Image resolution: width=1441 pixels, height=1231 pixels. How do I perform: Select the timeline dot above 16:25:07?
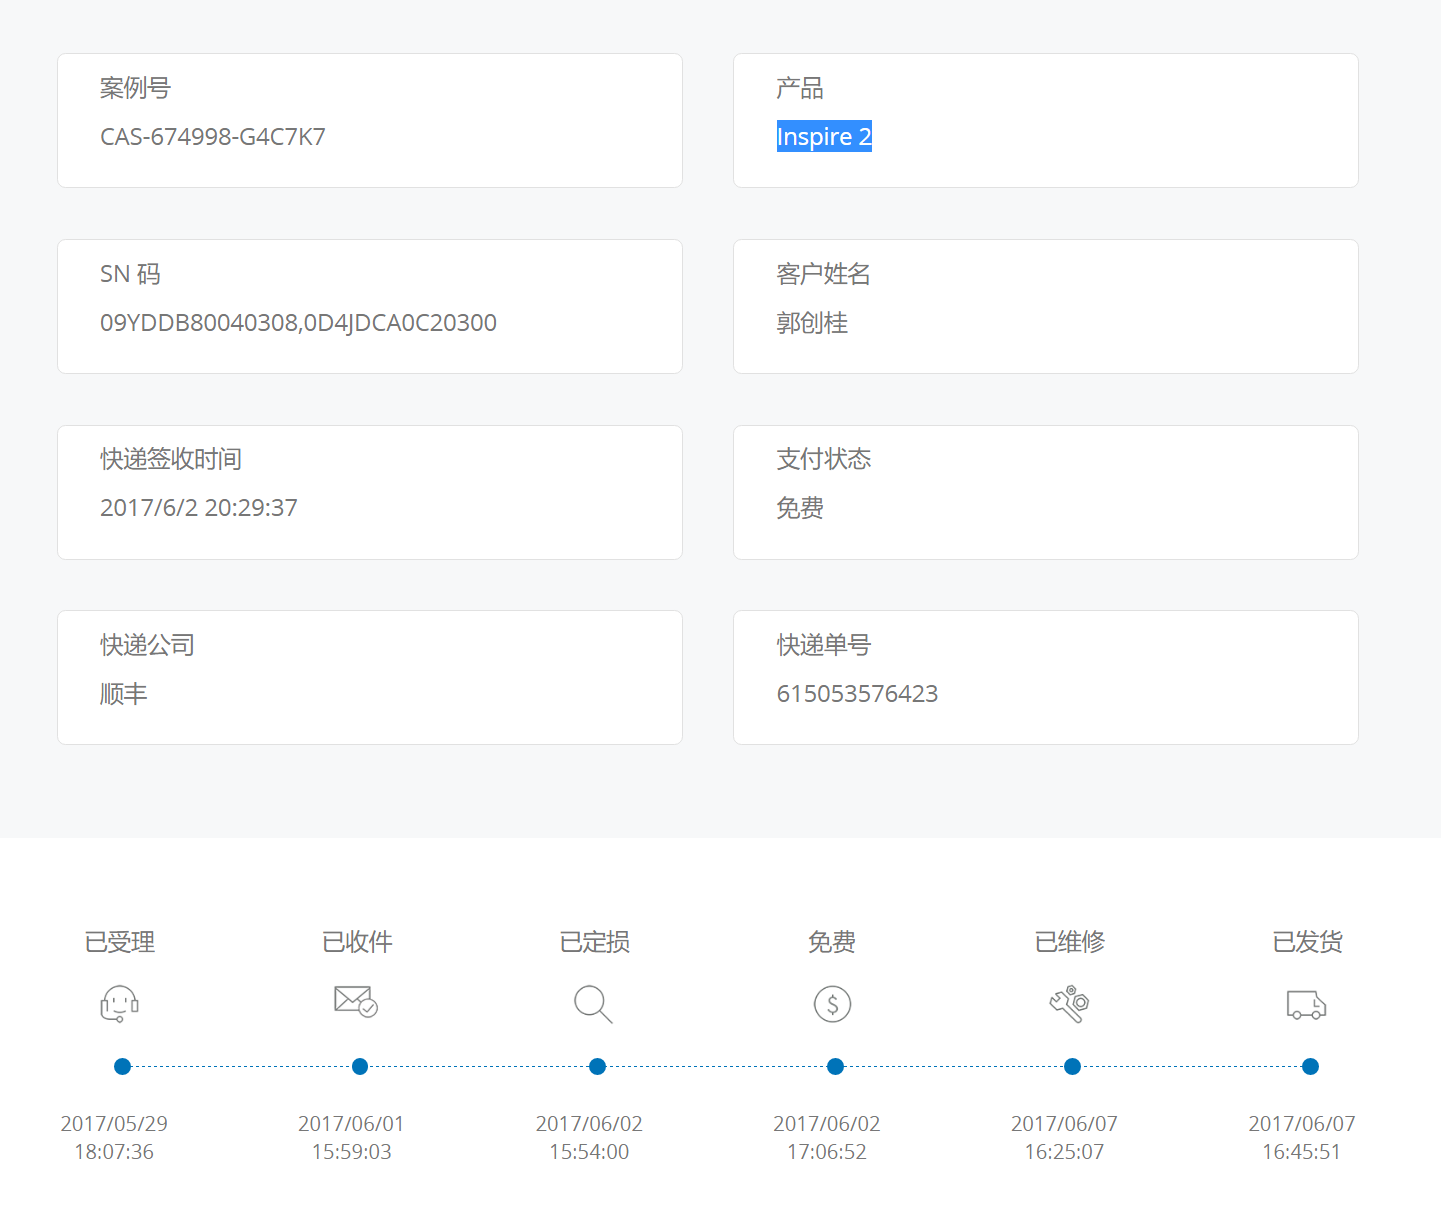click(1072, 1067)
